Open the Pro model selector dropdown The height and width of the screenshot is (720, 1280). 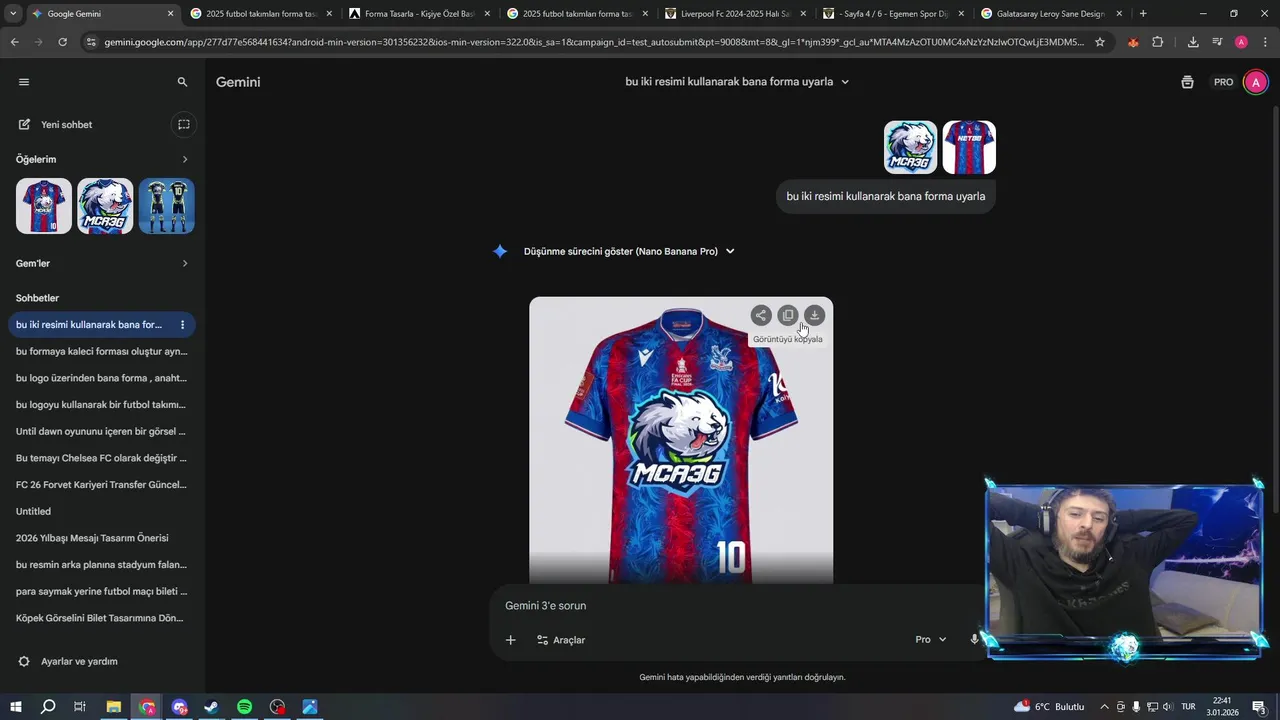[x=931, y=640]
